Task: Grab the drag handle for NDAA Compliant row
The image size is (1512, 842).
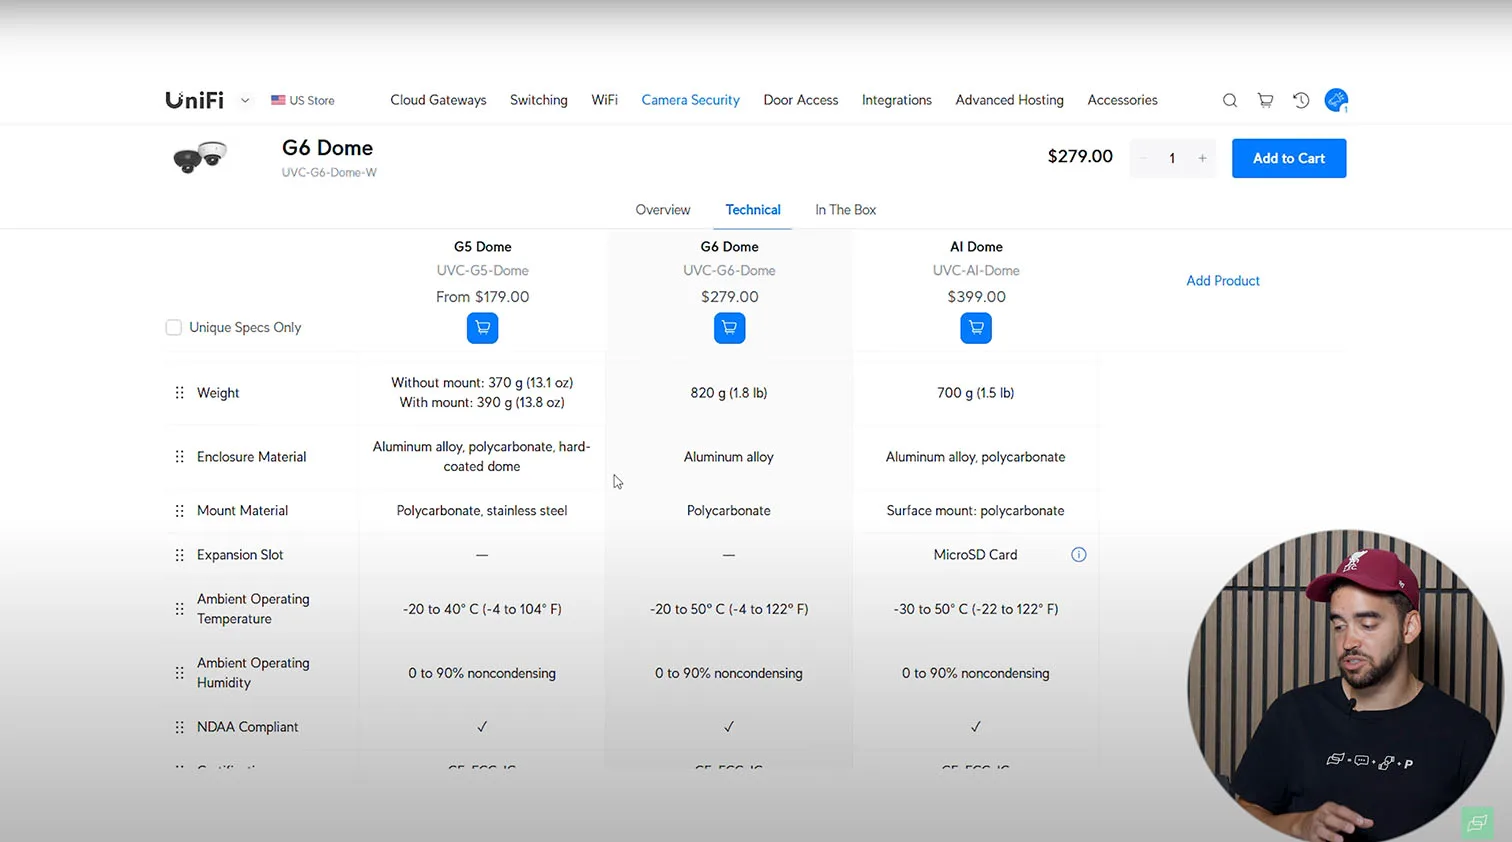Action: pos(180,727)
